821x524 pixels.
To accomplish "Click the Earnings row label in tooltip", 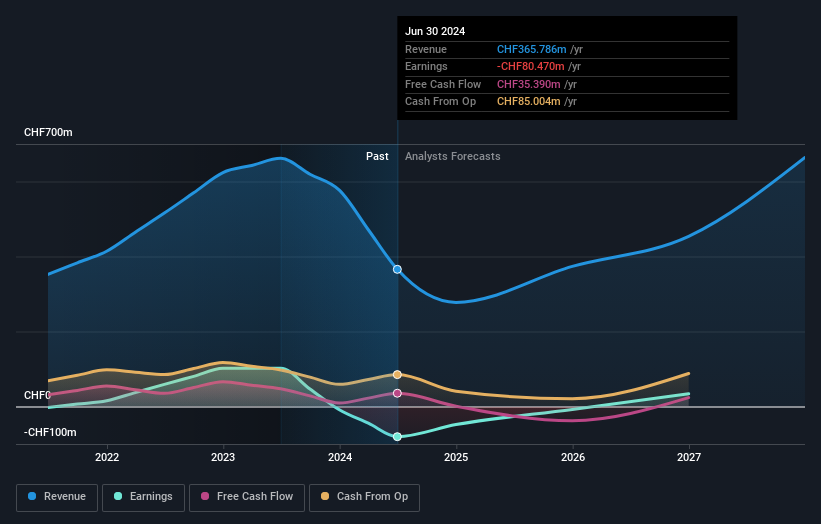I will click(426, 66).
